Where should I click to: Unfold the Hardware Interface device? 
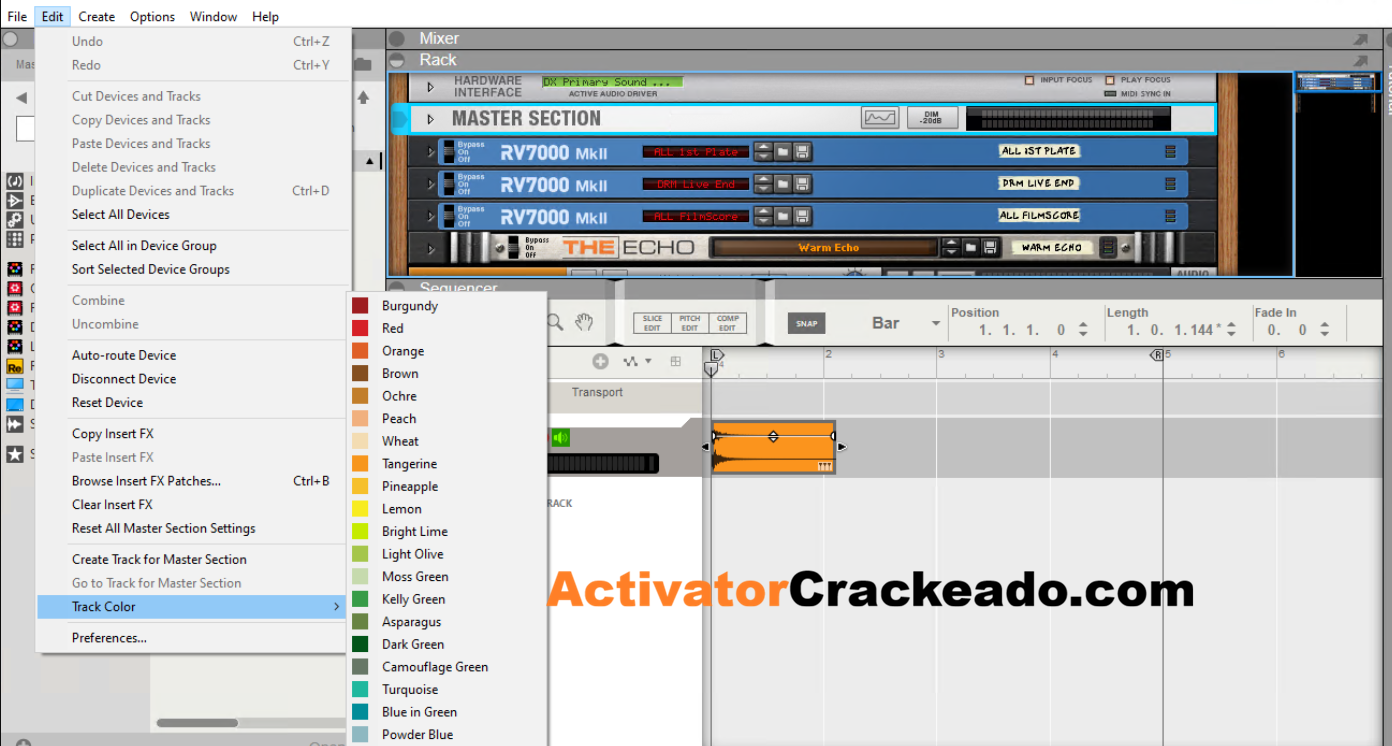[x=431, y=87]
